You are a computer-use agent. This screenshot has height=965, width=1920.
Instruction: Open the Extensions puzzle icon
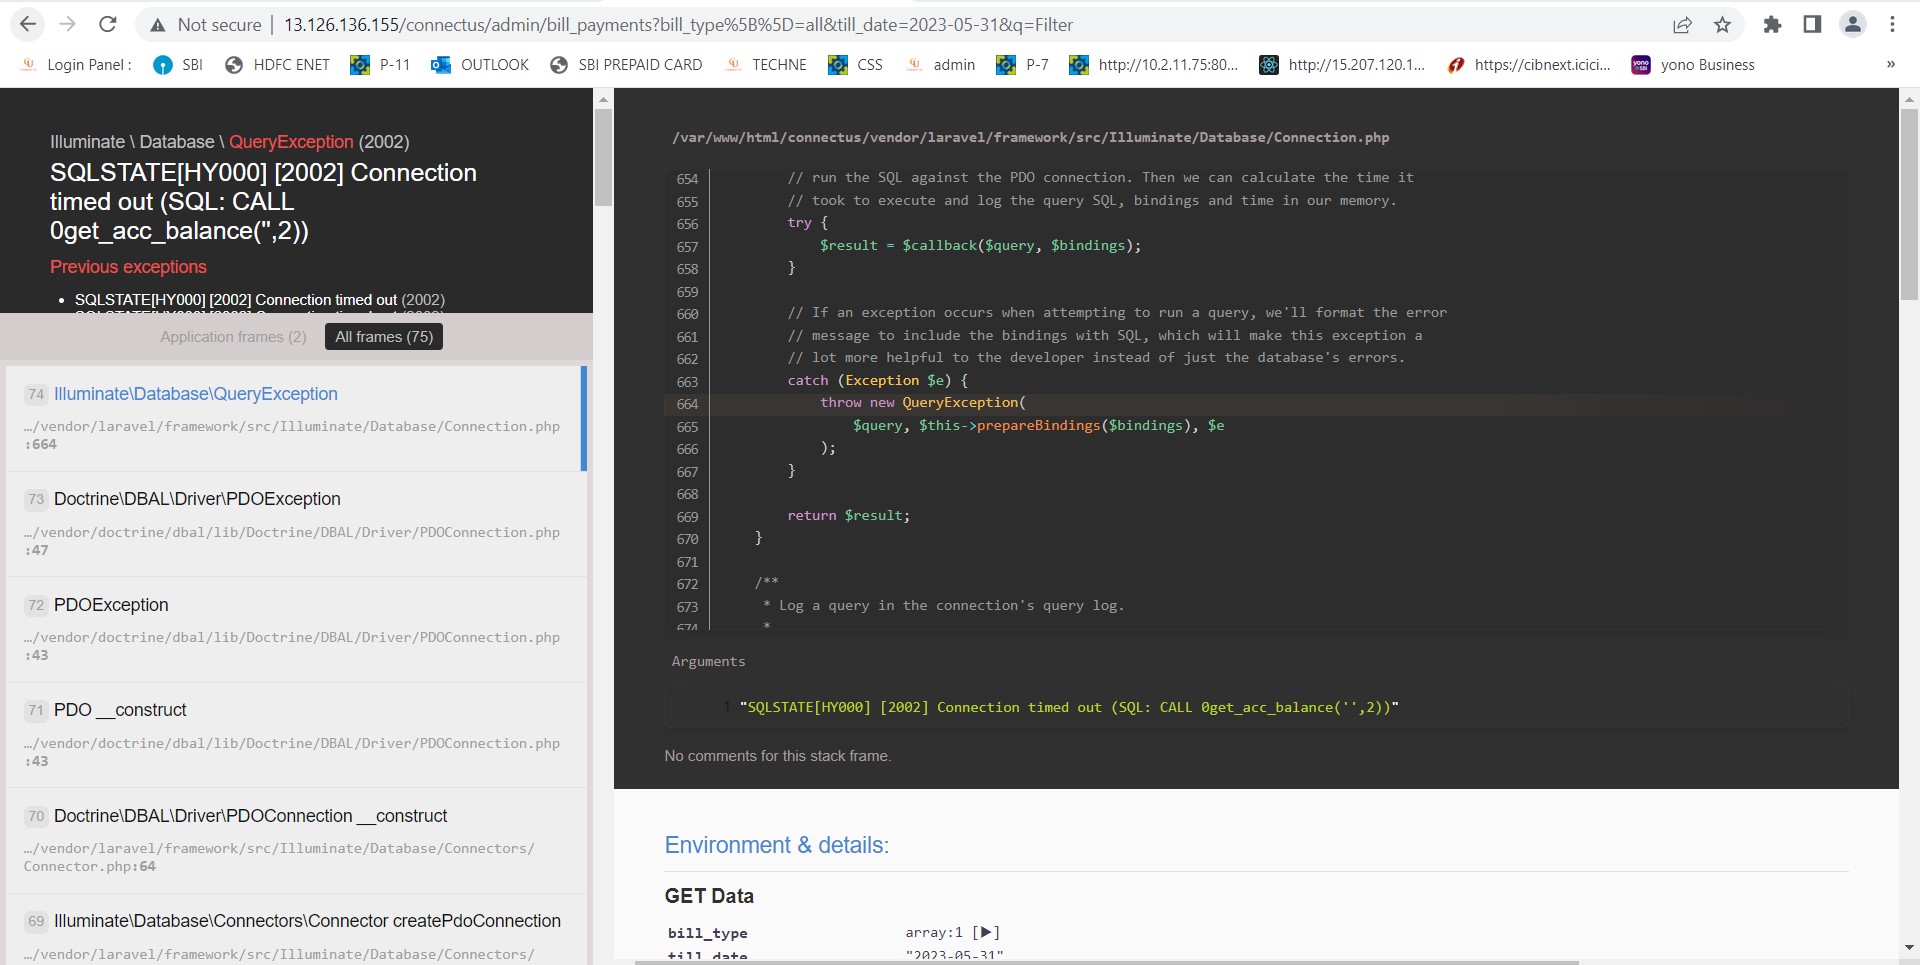pos(1772,25)
